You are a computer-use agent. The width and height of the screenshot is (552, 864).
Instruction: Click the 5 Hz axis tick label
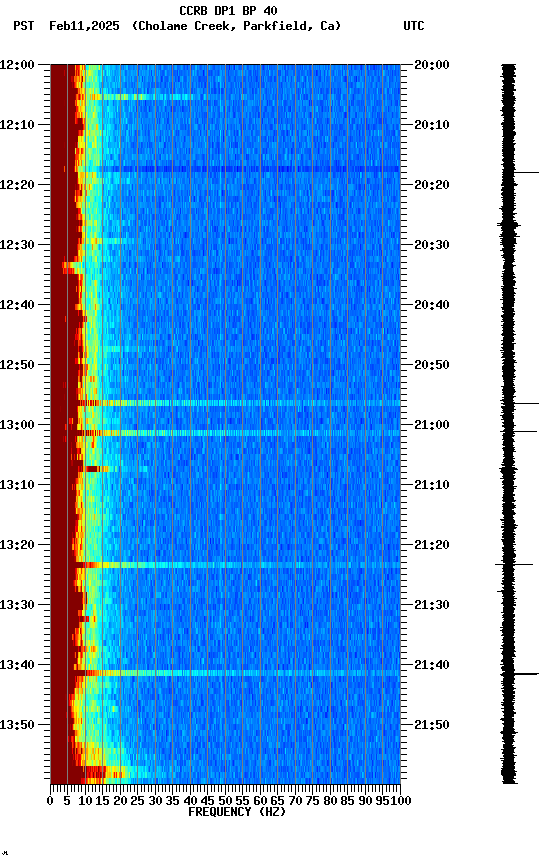coord(67,801)
